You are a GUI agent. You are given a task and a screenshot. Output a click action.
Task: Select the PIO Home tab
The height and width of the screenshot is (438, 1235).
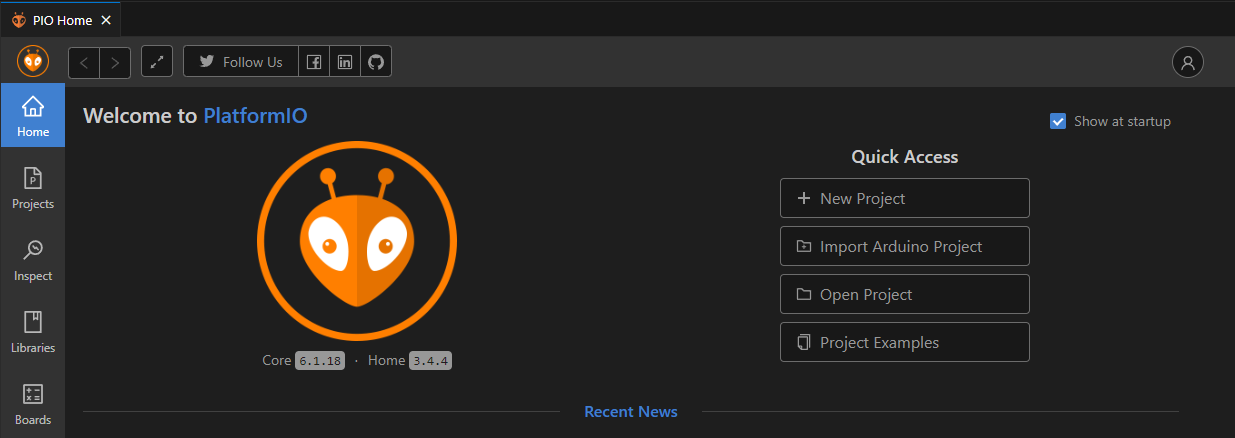(61, 19)
